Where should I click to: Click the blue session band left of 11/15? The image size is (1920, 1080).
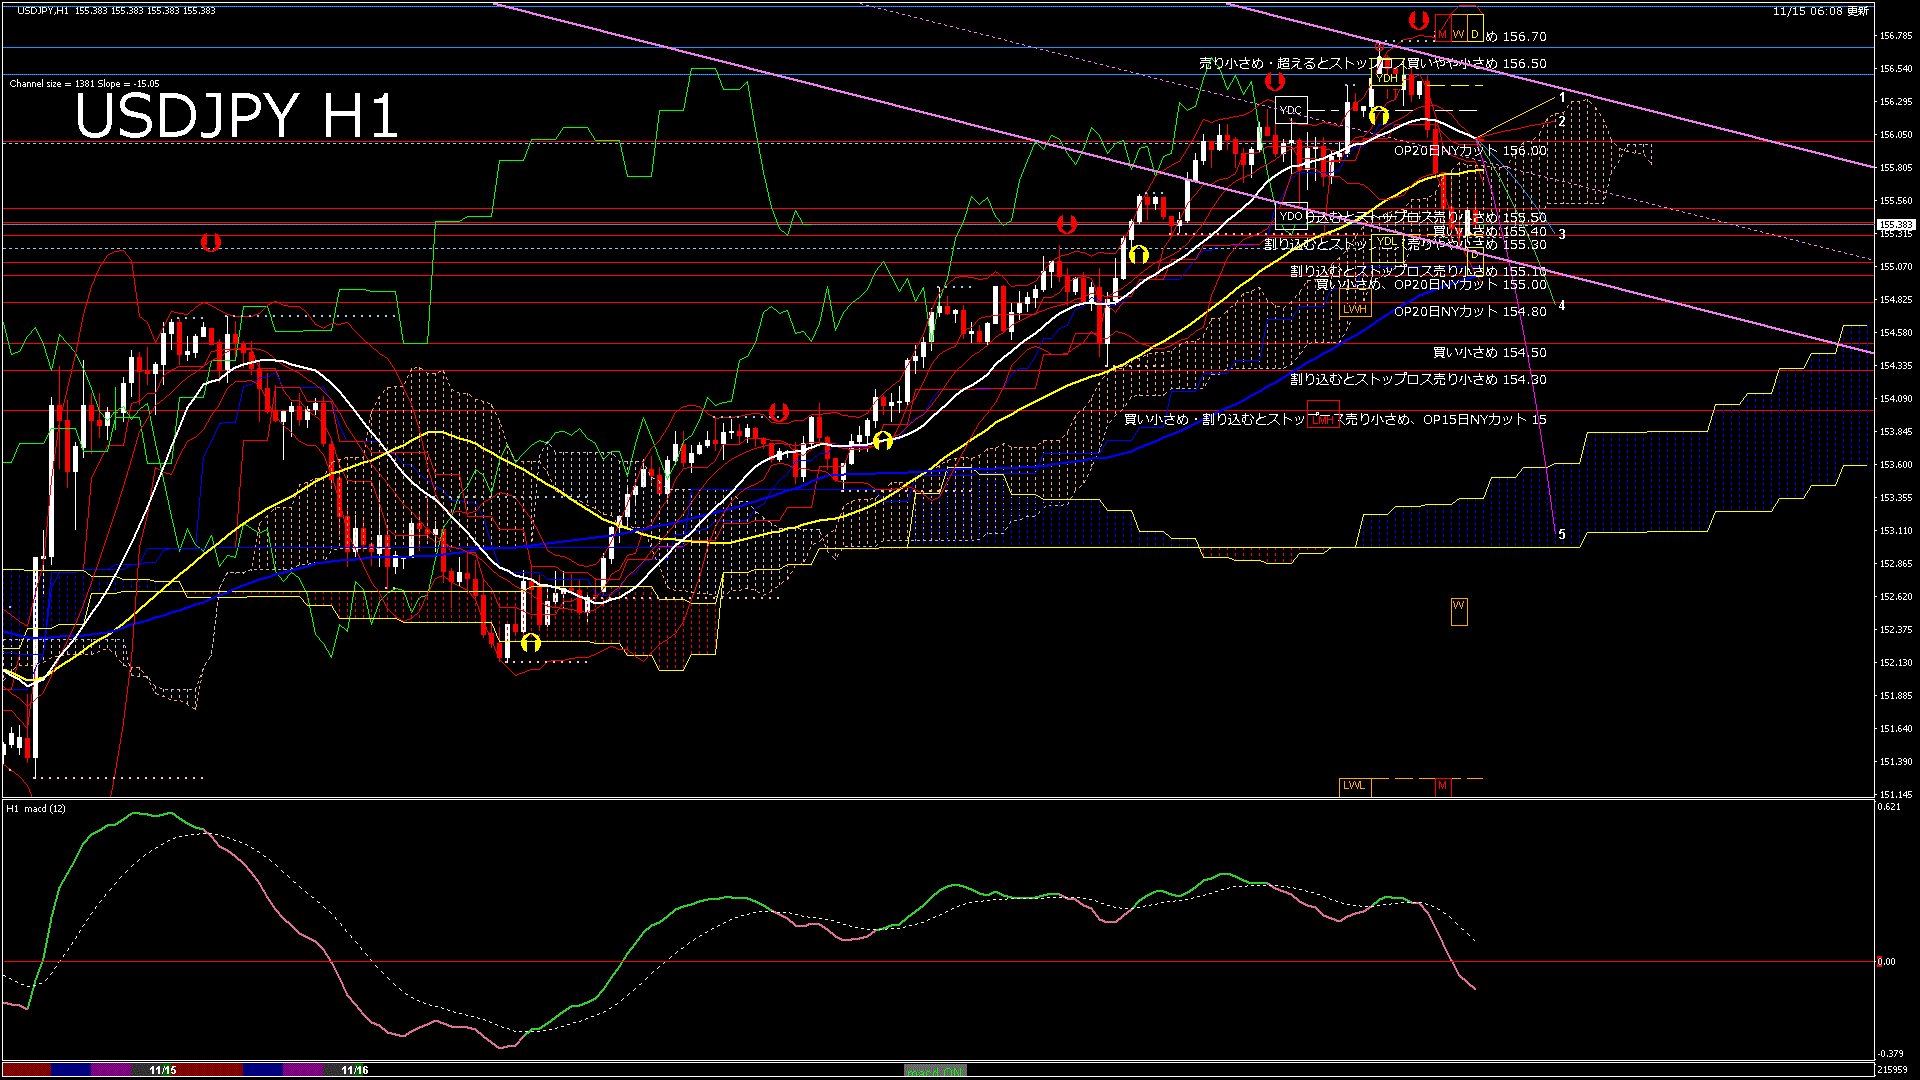click(71, 1070)
